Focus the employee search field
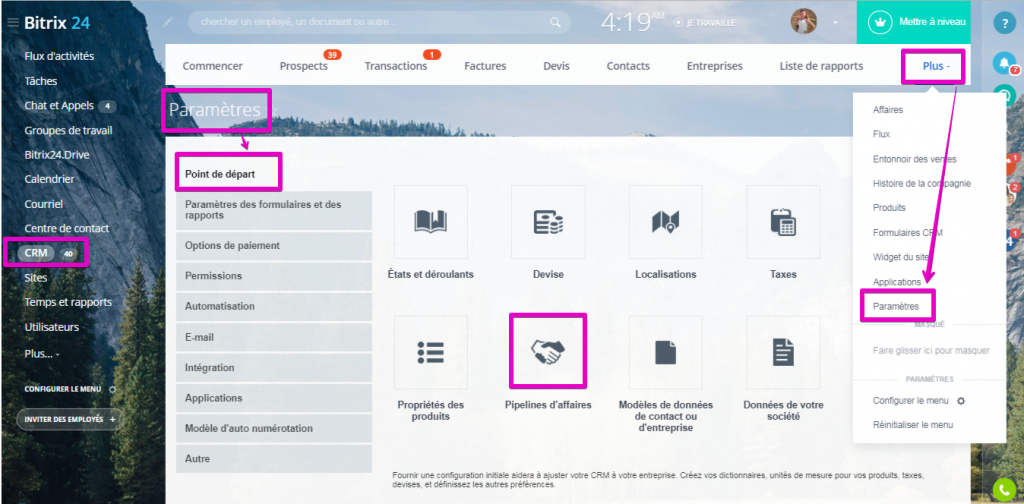1024x504 pixels. click(379, 22)
